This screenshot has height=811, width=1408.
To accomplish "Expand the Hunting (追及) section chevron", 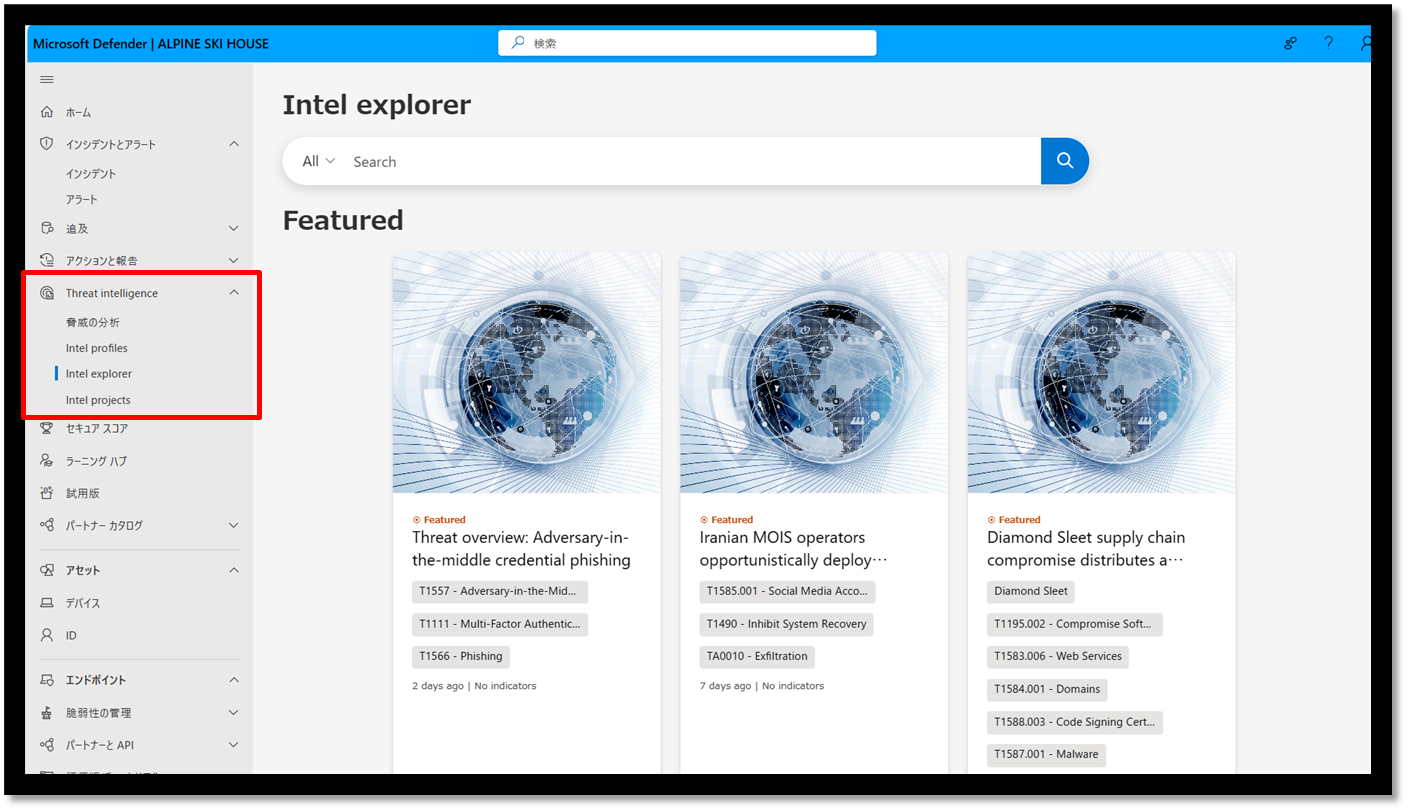I will point(234,228).
